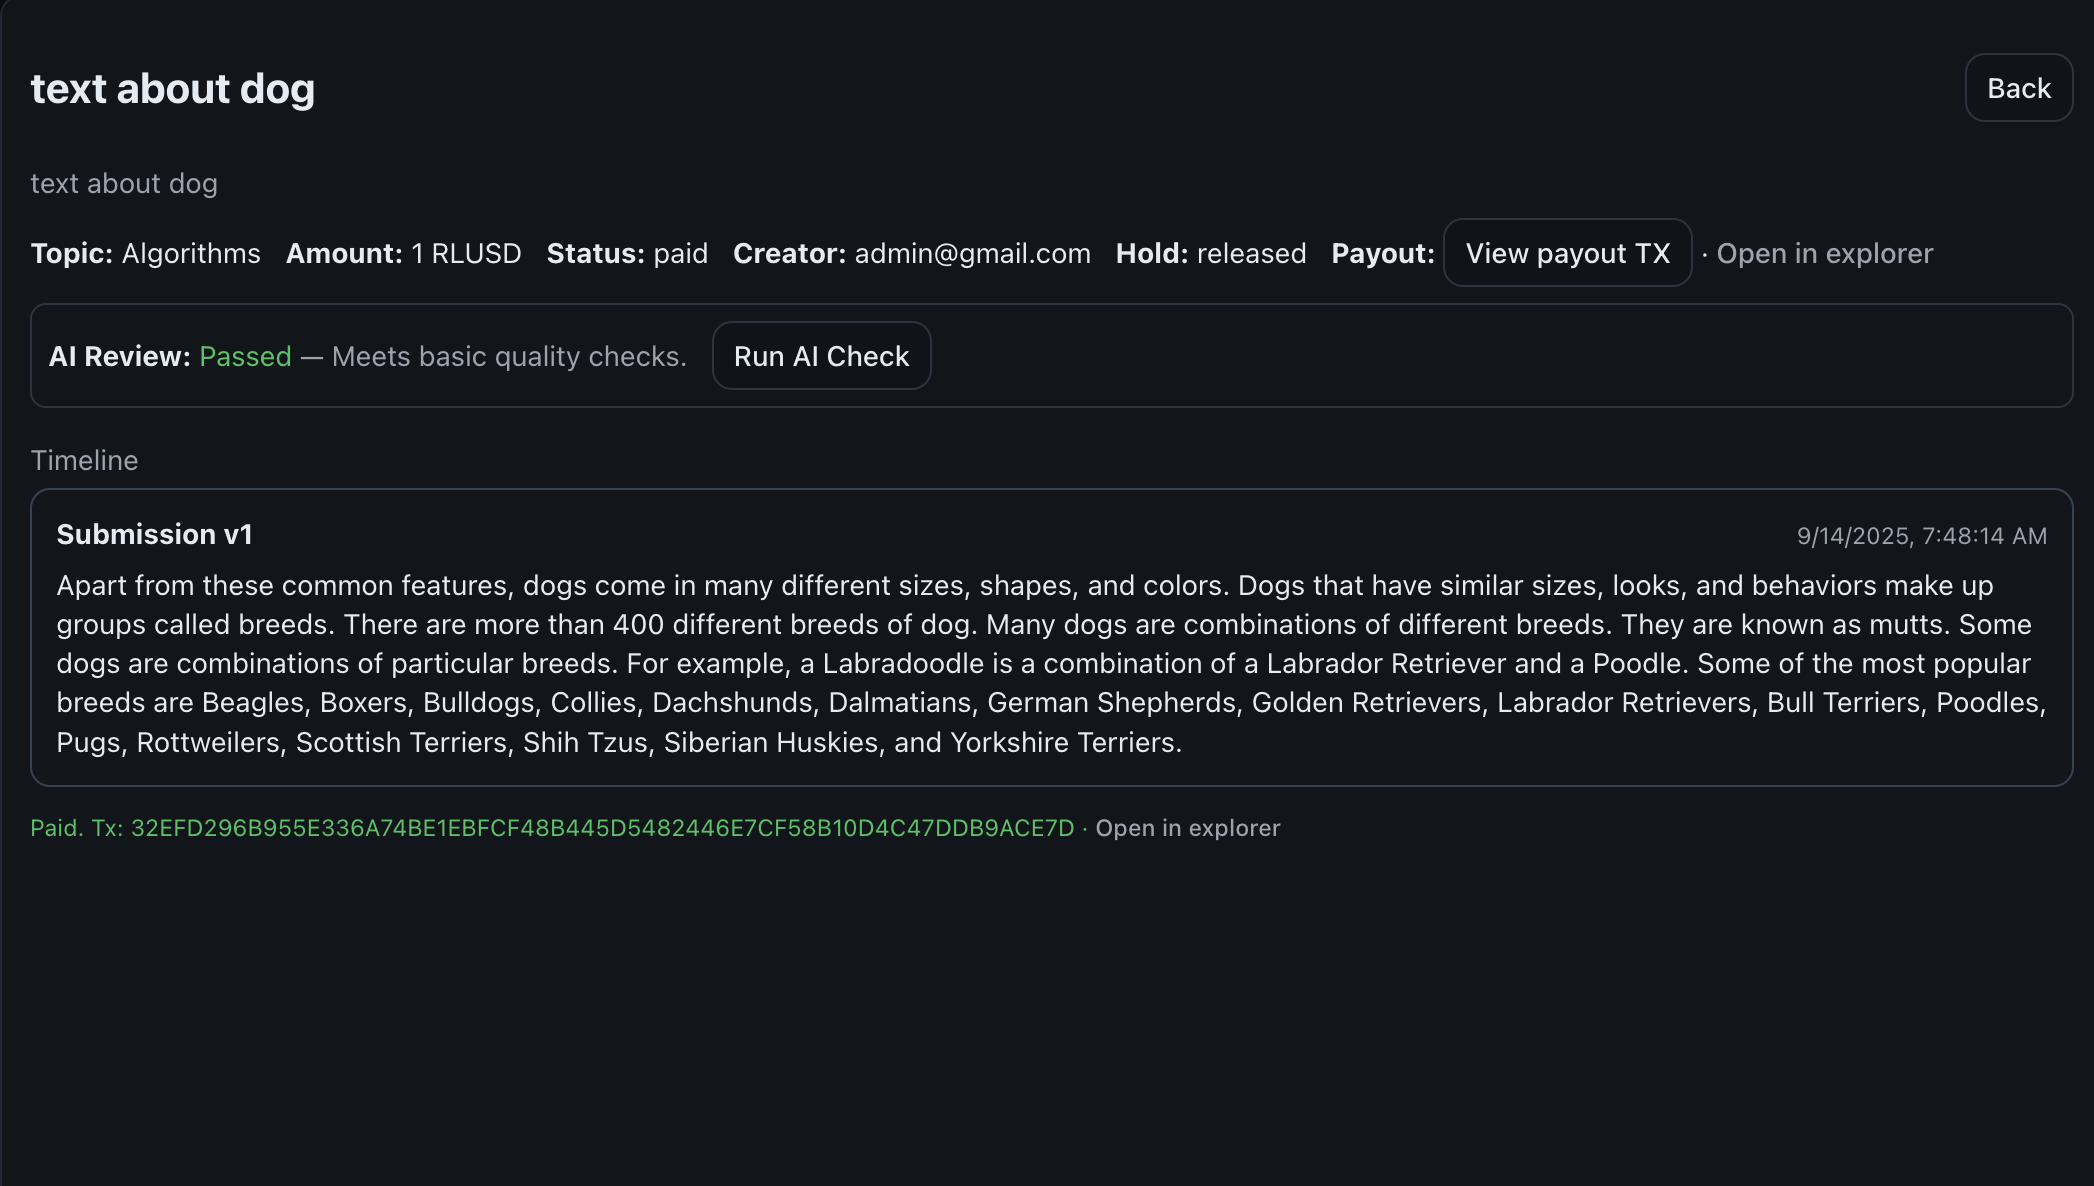2094x1186 pixels.
Task: Open in explorer link after Tx hash
Action: pos(1187,828)
